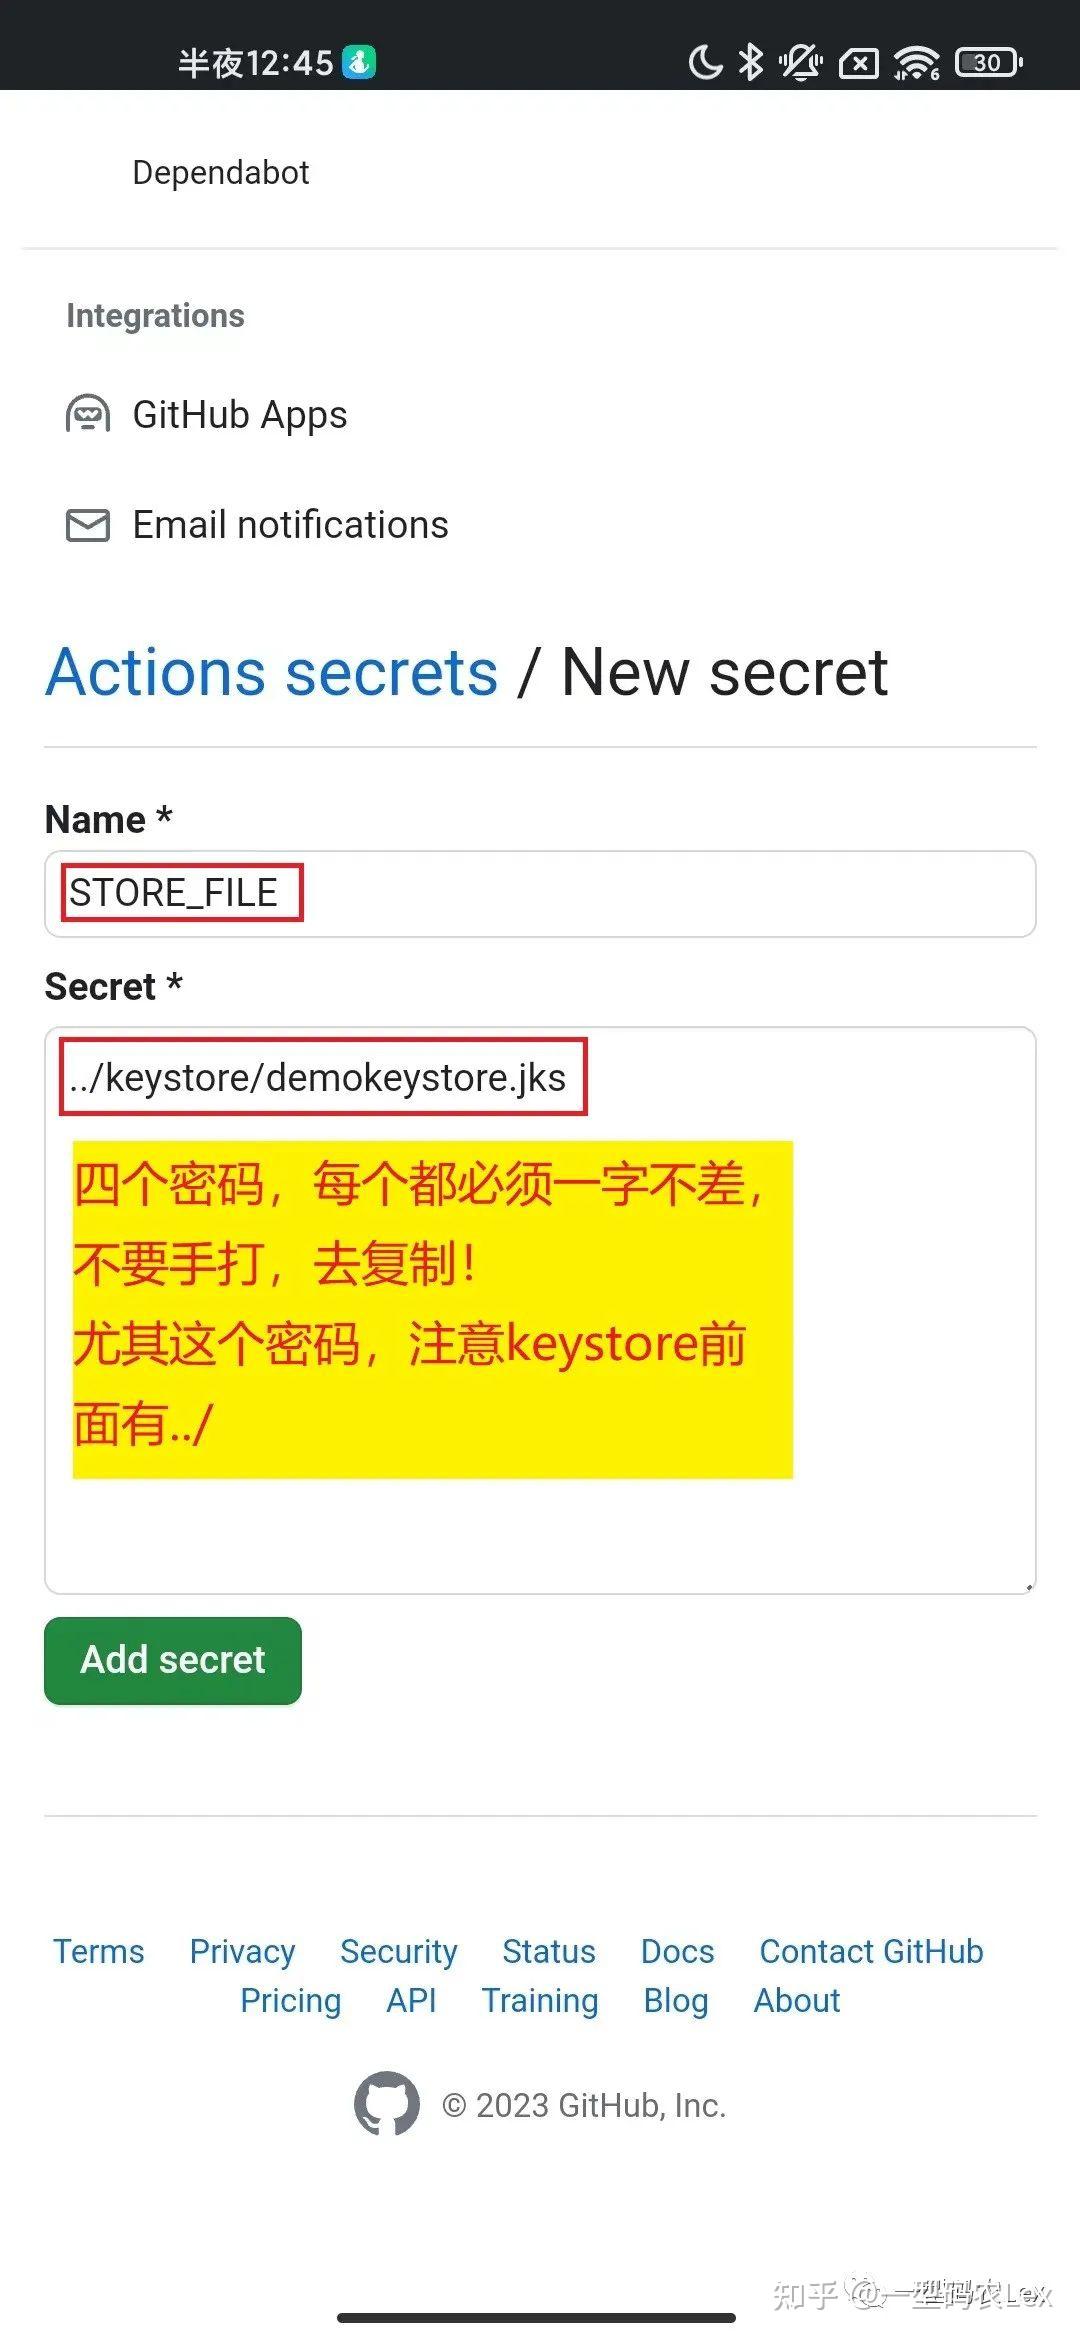Click inside the Secret textarea

click(x=540, y=1310)
